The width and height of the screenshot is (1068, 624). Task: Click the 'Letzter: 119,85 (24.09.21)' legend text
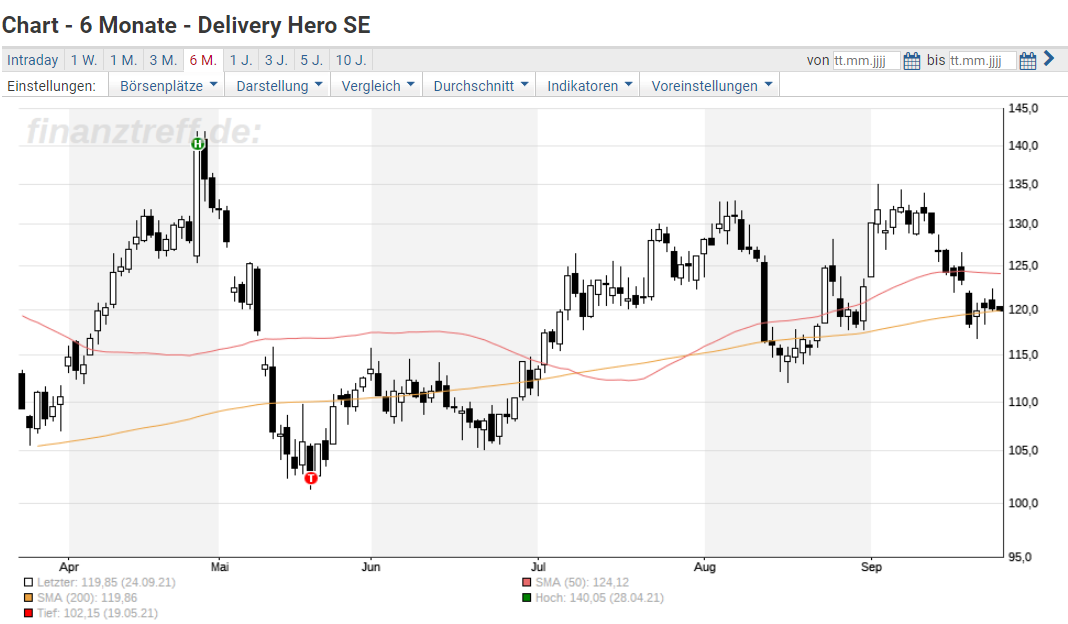coord(106,582)
